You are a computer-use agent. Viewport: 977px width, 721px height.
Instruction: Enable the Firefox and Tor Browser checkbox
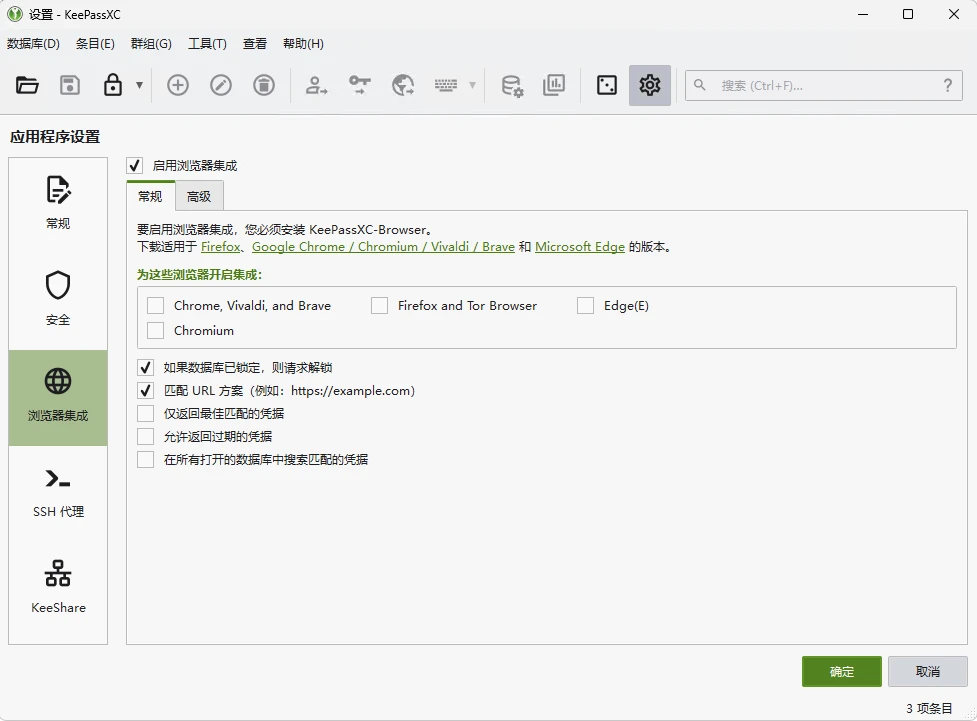pyautogui.click(x=379, y=305)
